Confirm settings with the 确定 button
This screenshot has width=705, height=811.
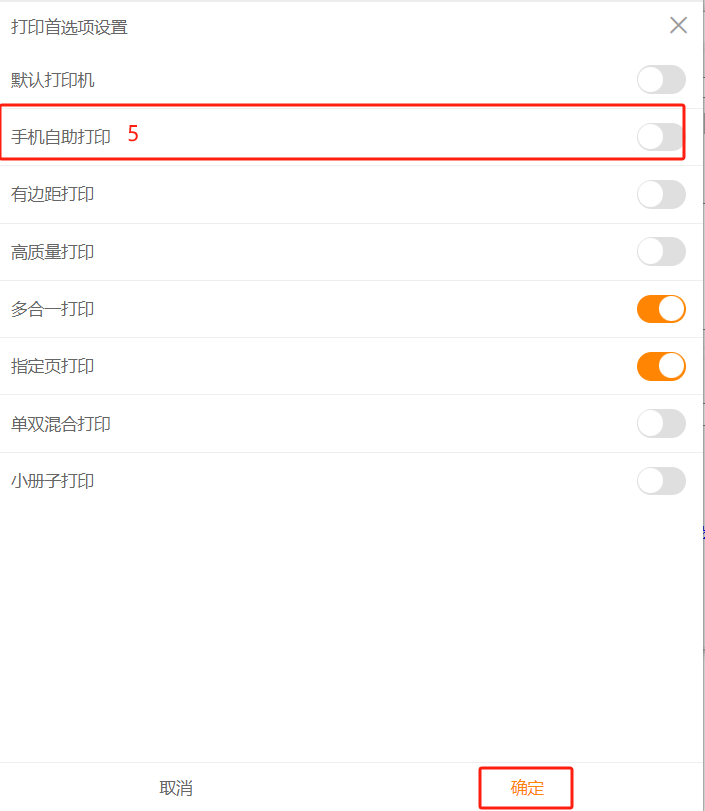527,788
